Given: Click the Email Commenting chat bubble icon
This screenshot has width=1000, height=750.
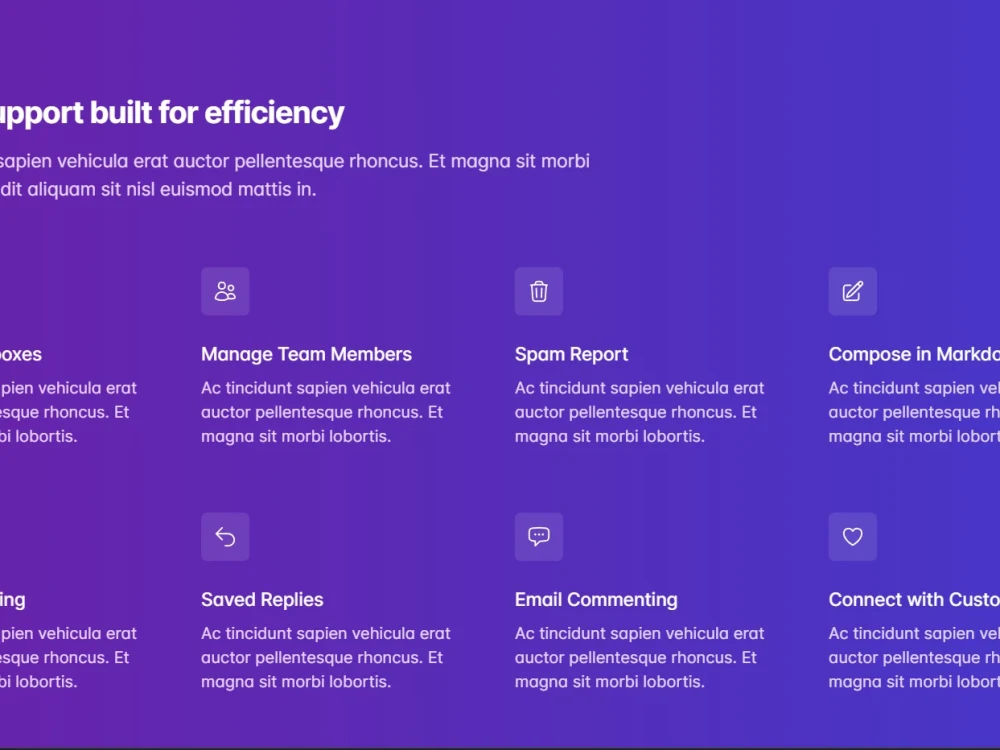Looking at the screenshot, I should click(539, 537).
